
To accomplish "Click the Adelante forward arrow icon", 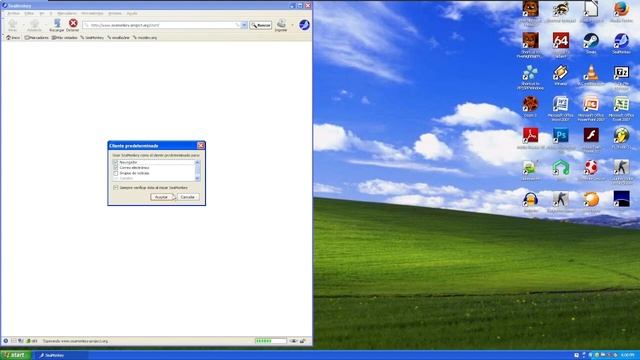I will 34,23.
